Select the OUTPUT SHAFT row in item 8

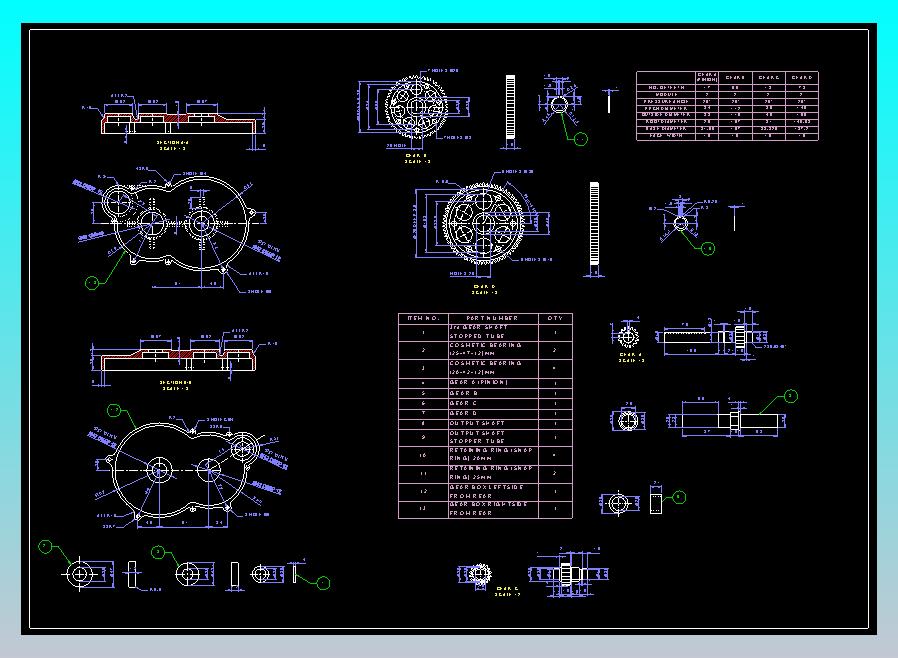click(x=485, y=423)
